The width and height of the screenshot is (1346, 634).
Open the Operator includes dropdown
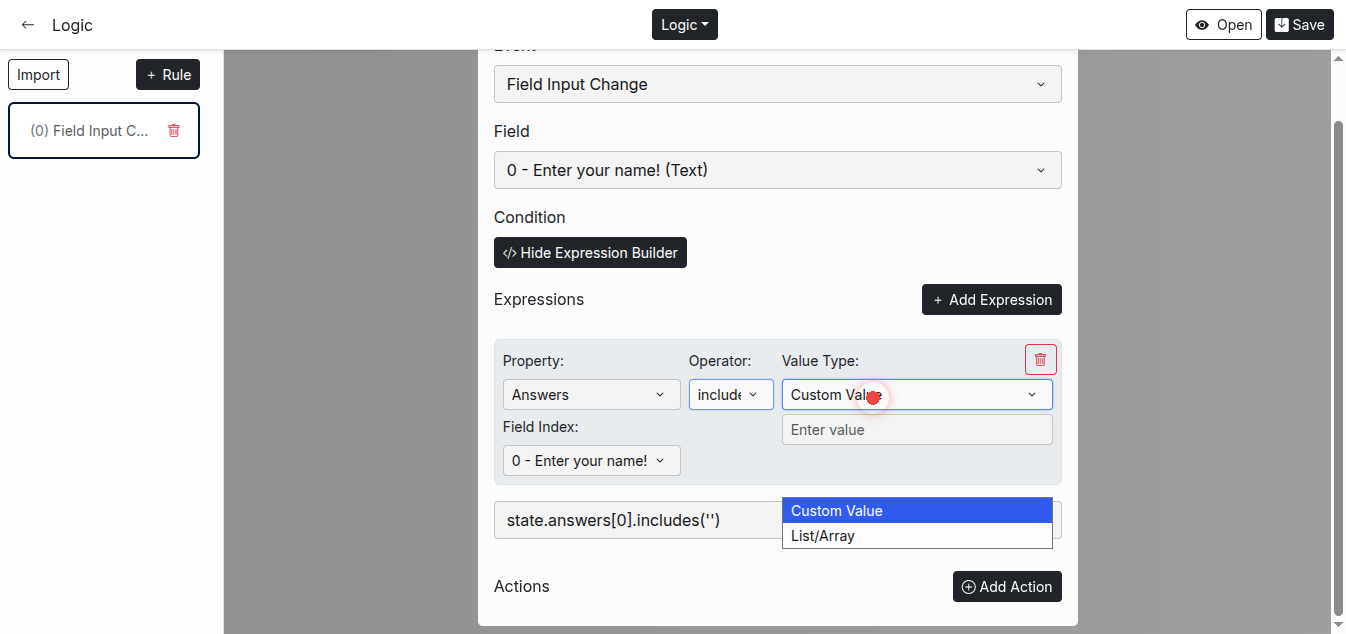click(x=730, y=395)
